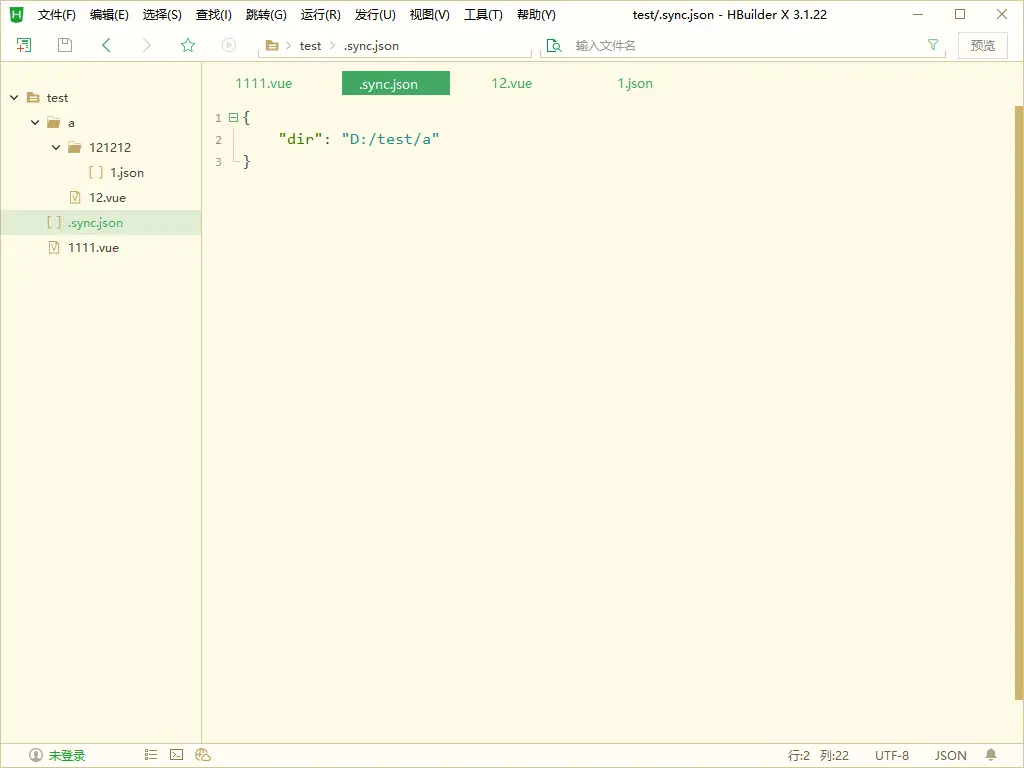Screen dimensions: 1024x768
Task: Click the user avatar icon in status bar
Action: point(36,756)
